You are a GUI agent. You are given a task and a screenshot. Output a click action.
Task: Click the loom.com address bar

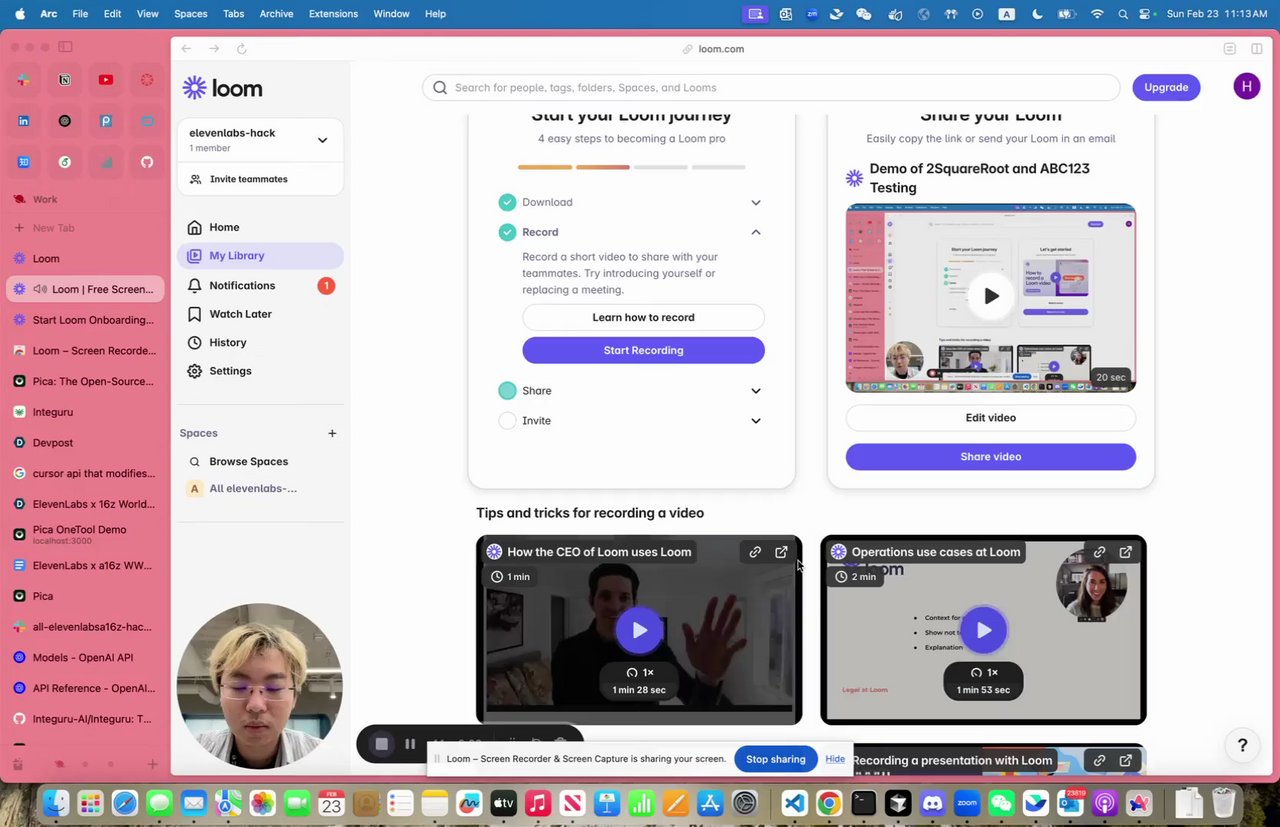[x=720, y=49]
